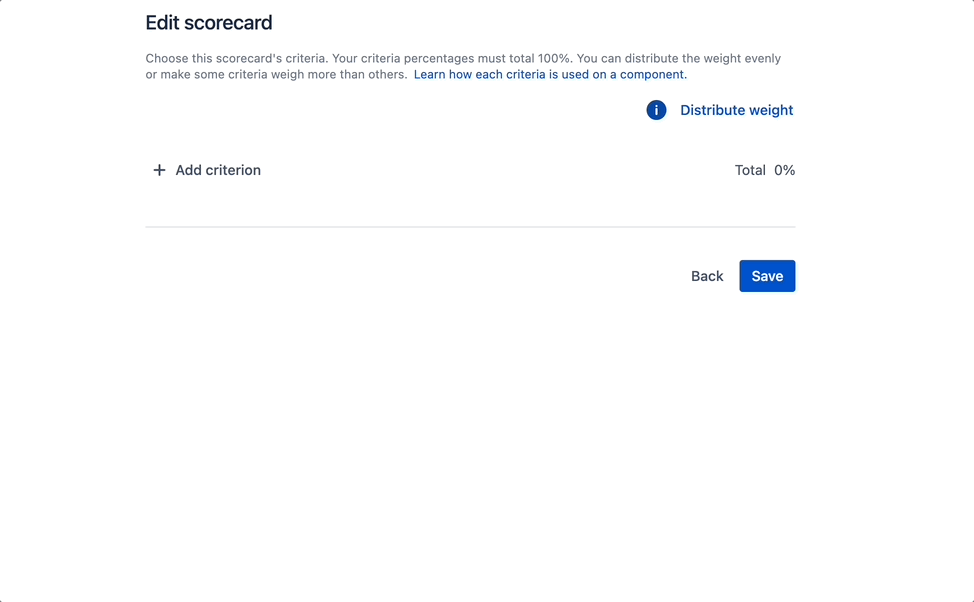Click the horizontal divider above Save
This screenshot has width=974, height=602.
coord(470,227)
